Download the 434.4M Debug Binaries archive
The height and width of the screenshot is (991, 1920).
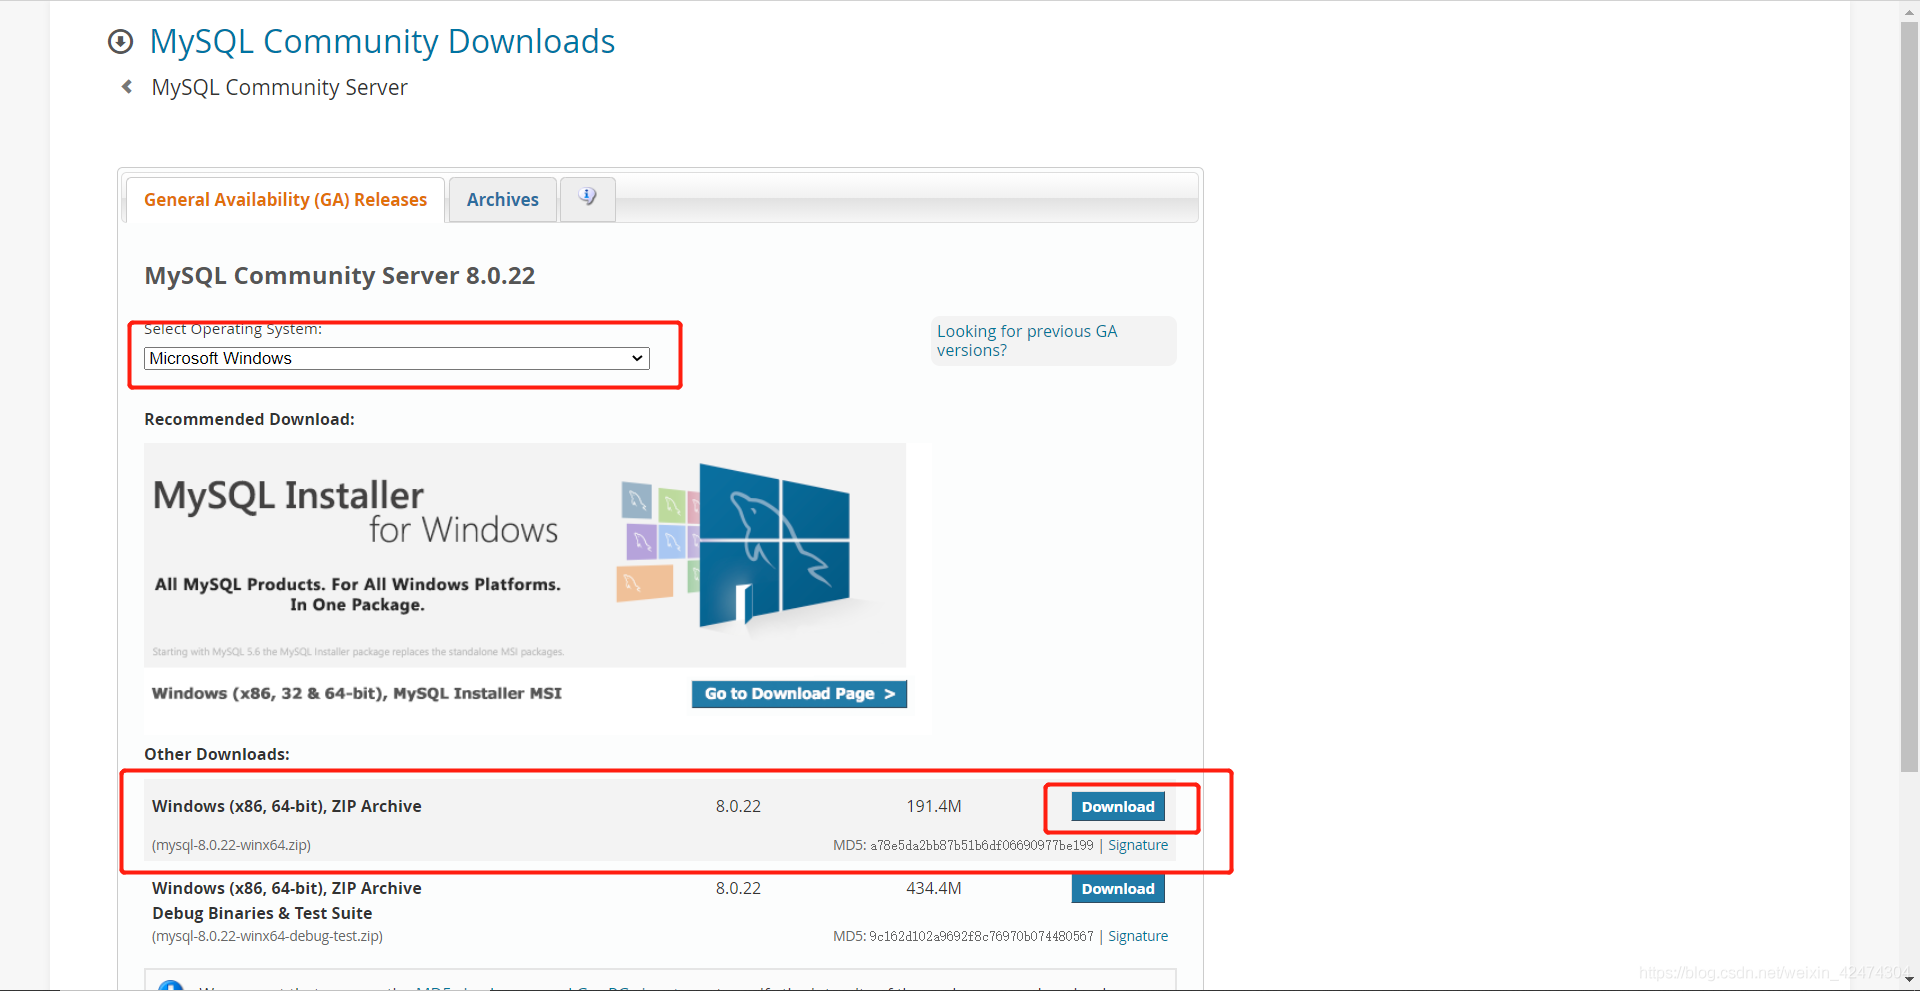(1117, 889)
